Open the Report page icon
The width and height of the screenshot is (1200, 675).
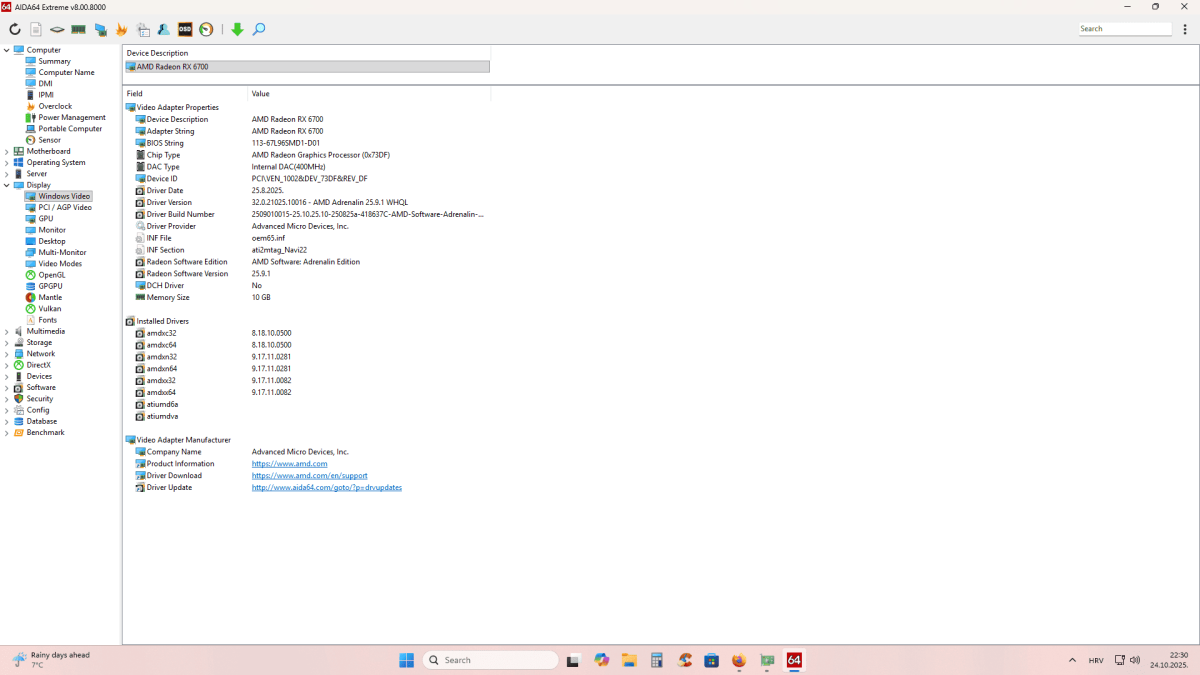(36, 30)
